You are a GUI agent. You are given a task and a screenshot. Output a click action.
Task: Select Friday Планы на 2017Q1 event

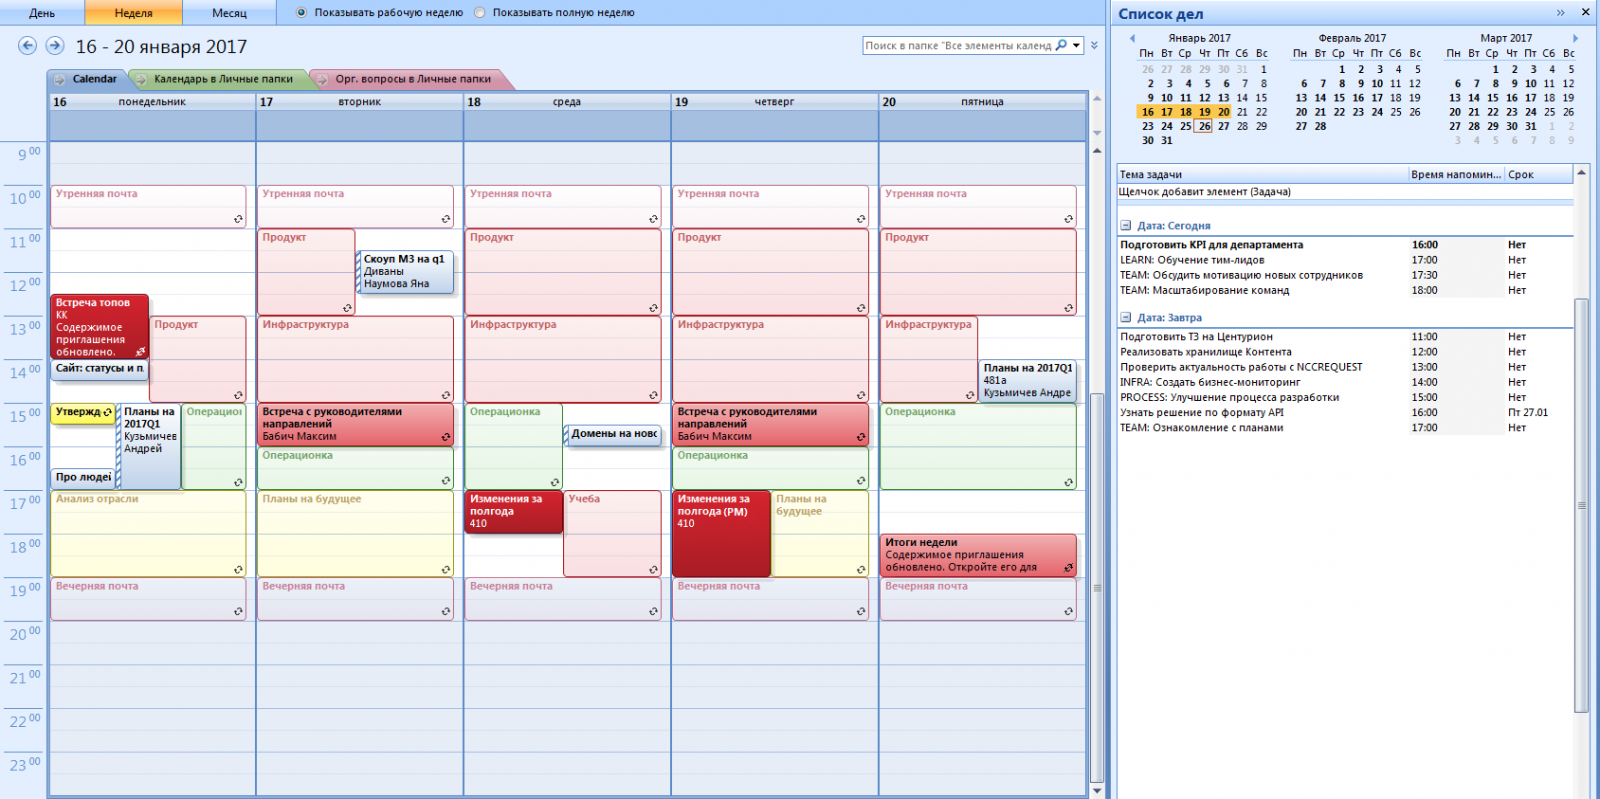tap(1028, 381)
